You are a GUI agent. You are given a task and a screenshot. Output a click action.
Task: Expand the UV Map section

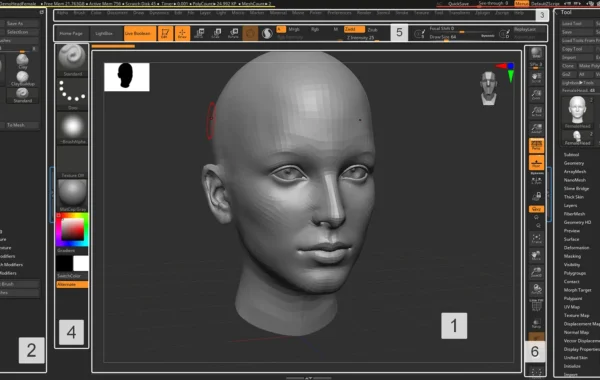(x=571, y=307)
